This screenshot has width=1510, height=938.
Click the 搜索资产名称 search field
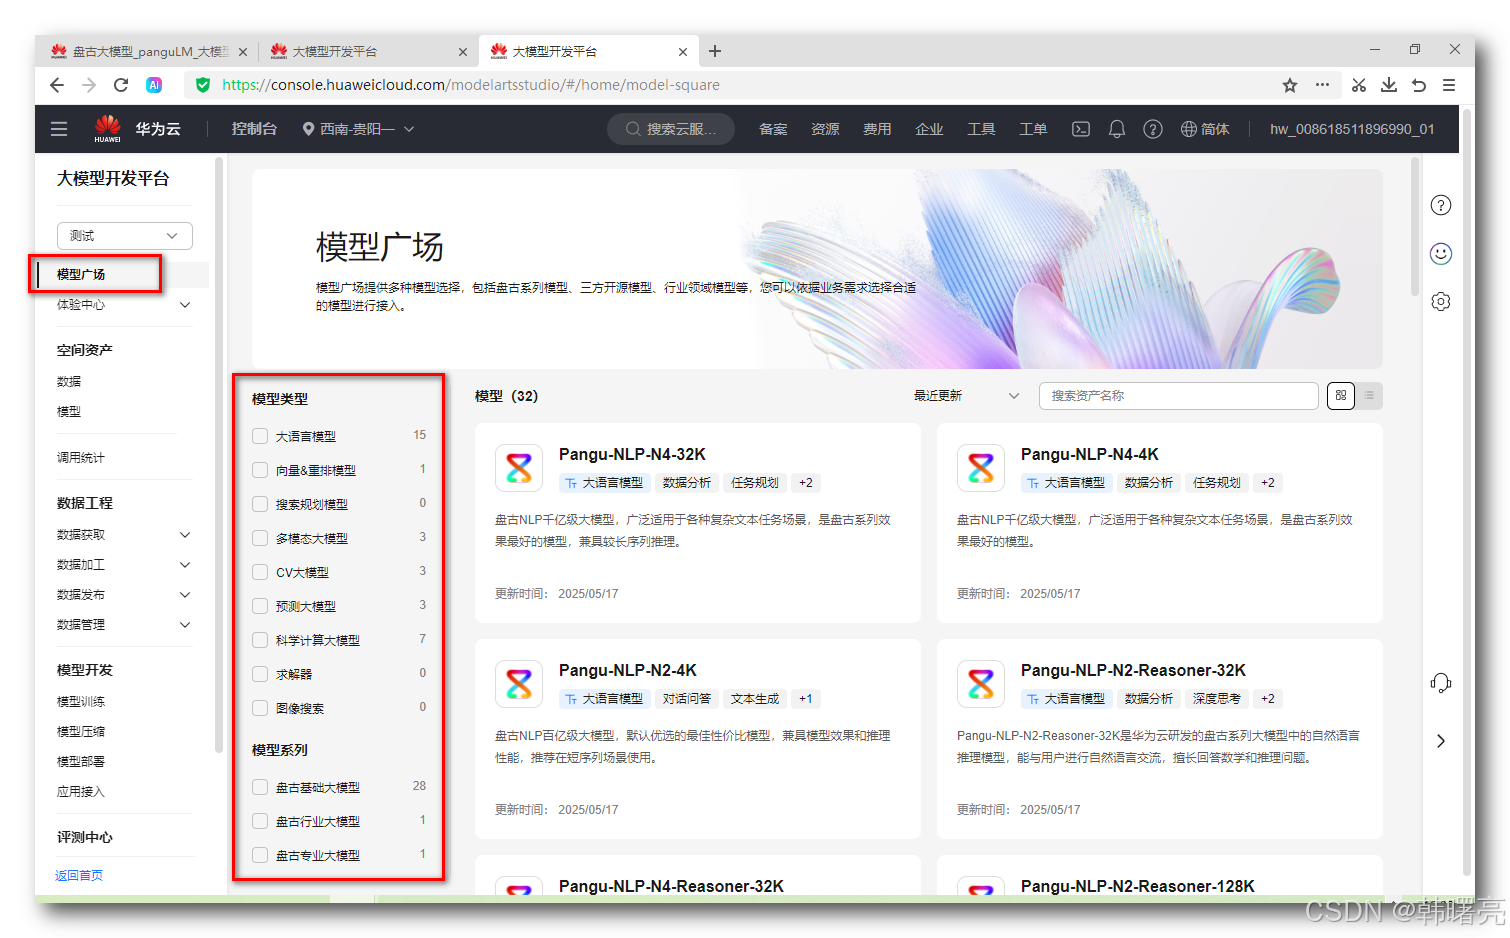click(x=1178, y=396)
